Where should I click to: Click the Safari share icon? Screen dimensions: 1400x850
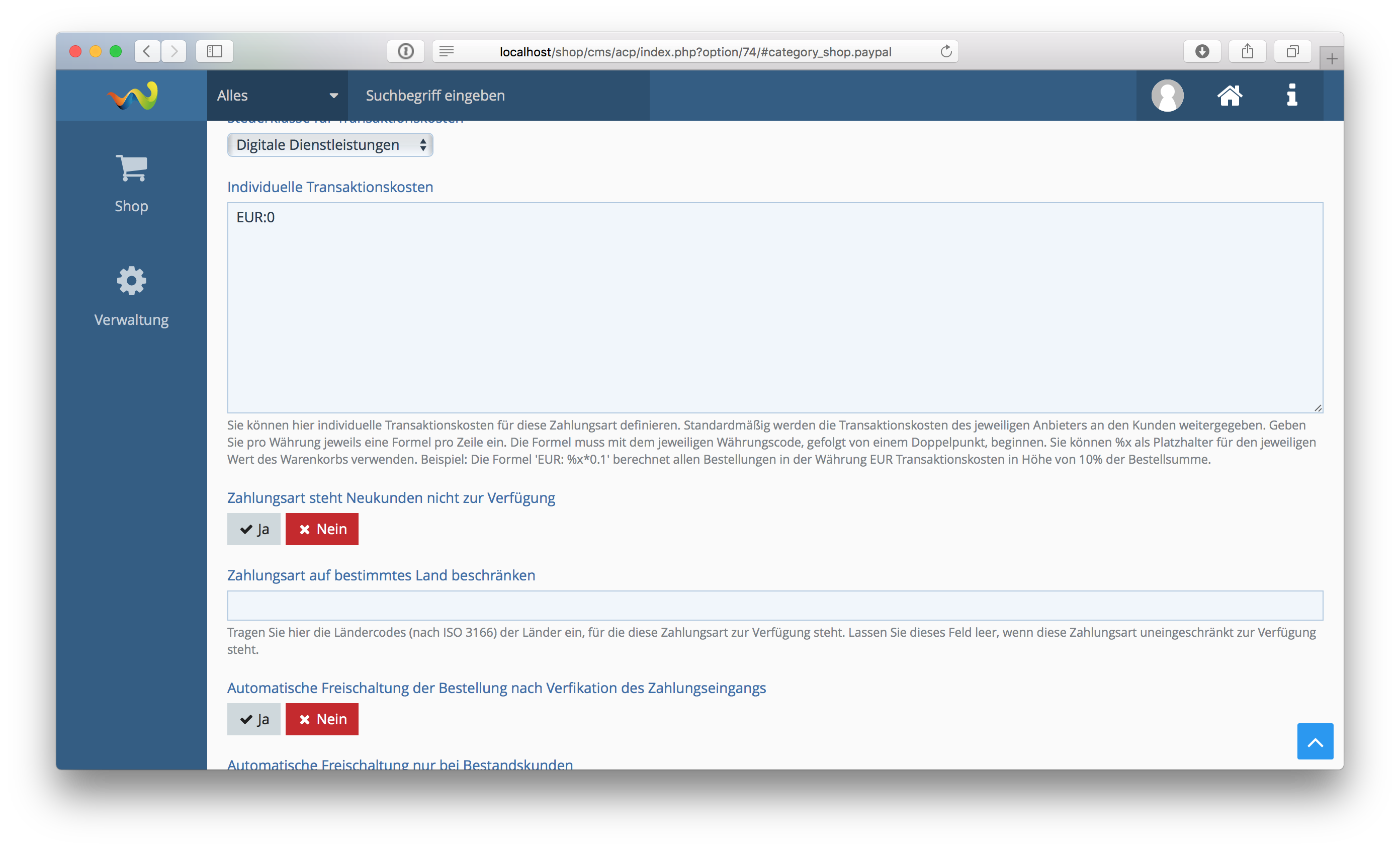[x=1247, y=51]
